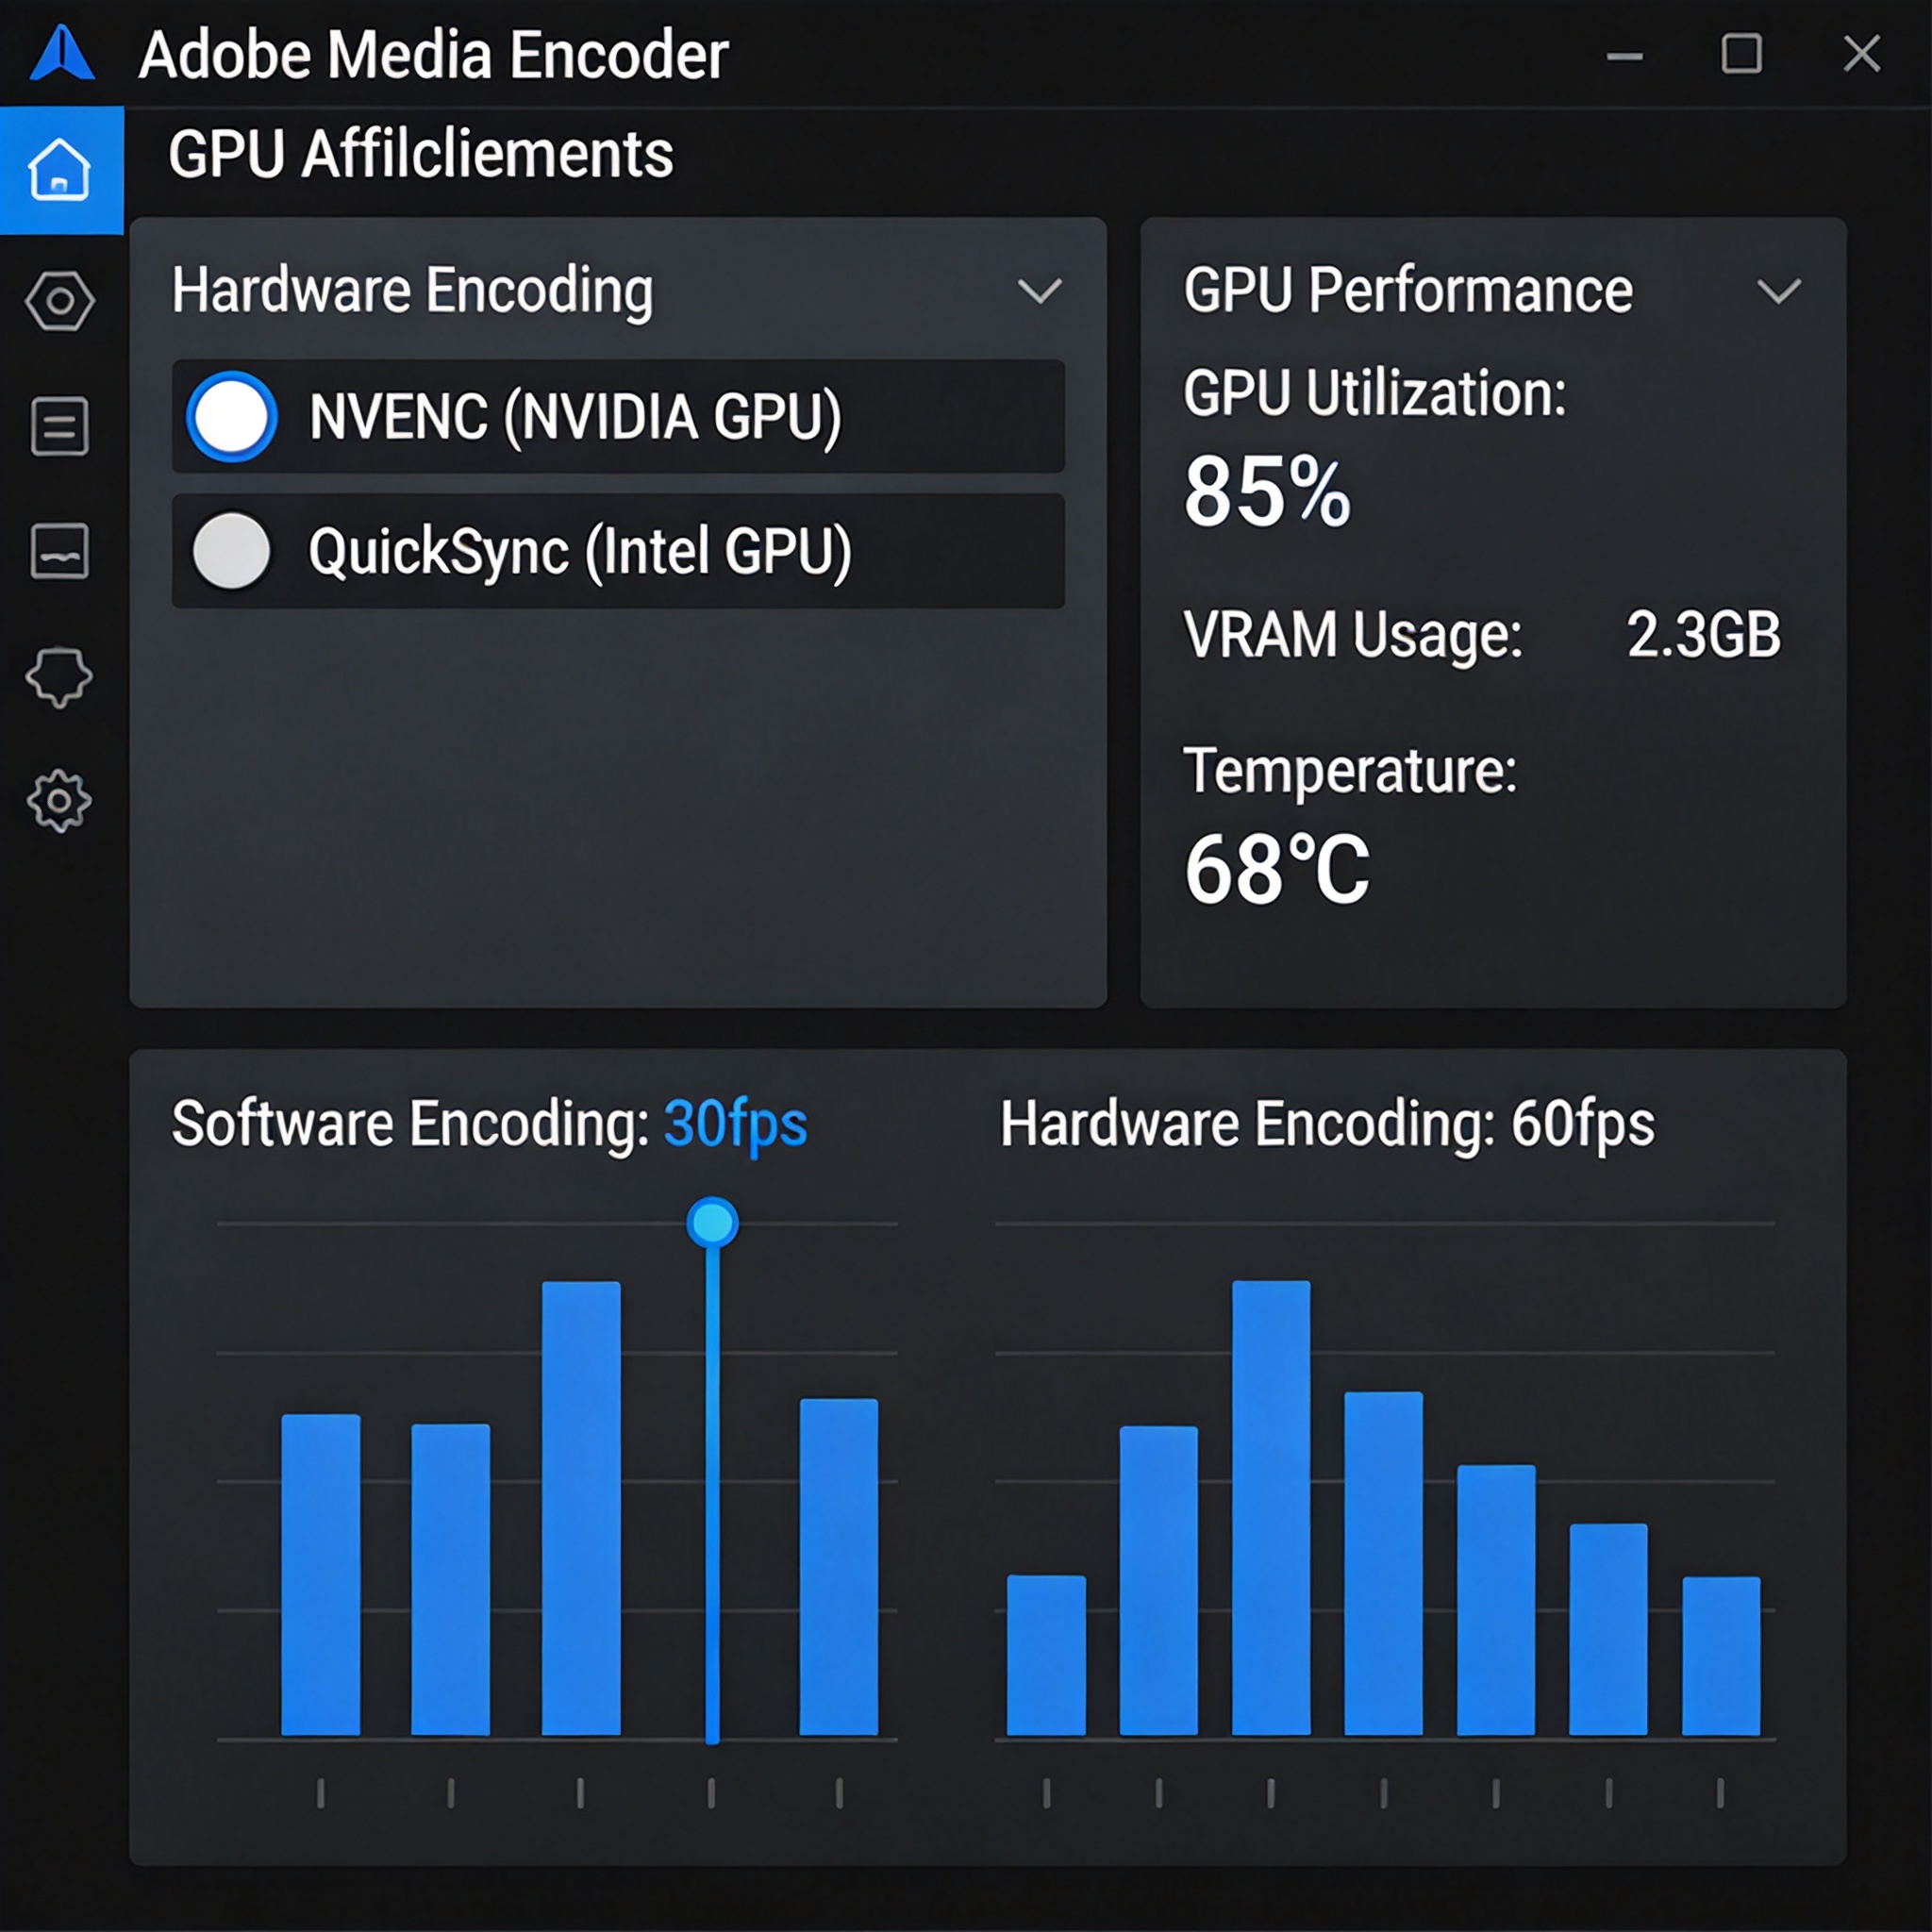Click the Hardware Encoding: 60fps label
The width and height of the screenshot is (1932, 1932).
[x=1328, y=1125]
